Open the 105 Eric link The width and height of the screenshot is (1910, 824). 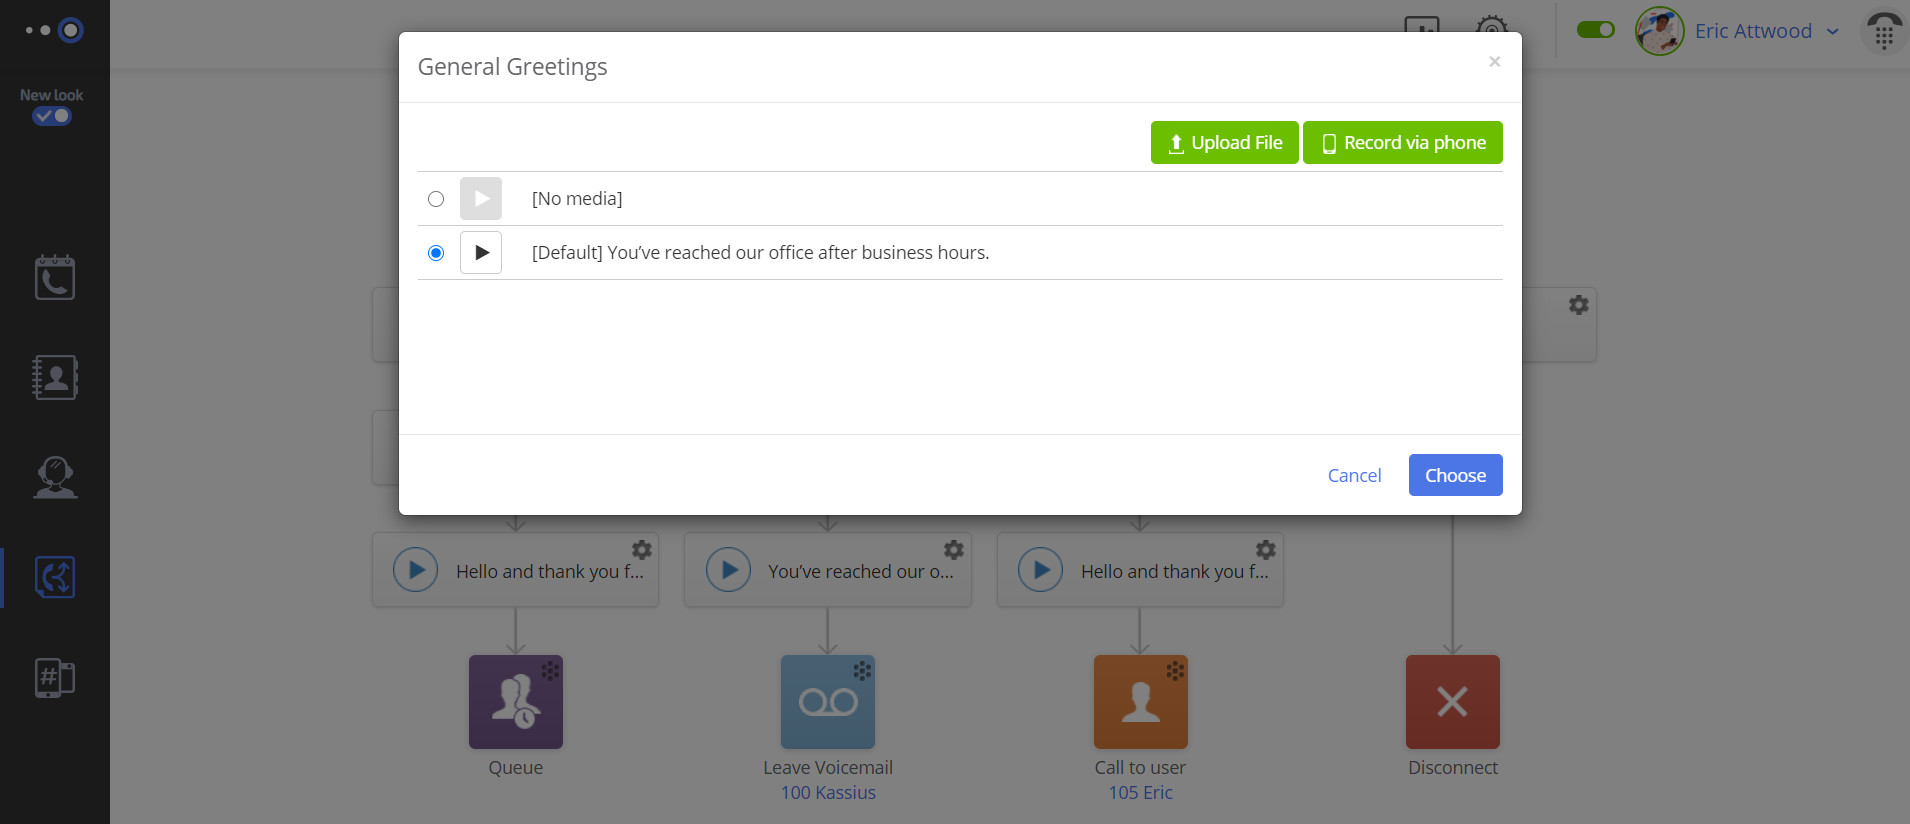(x=1140, y=793)
